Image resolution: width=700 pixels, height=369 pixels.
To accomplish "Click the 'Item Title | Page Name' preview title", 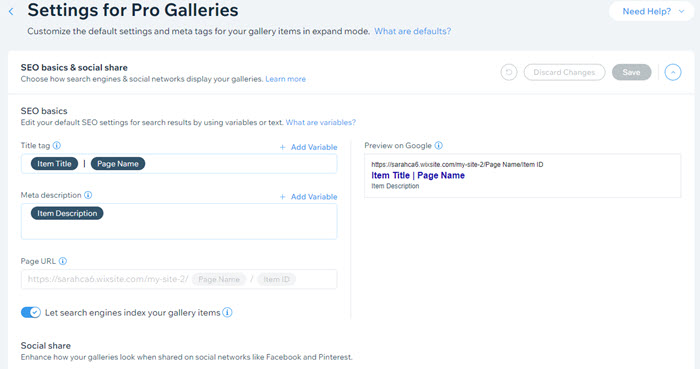I will [418, 175].
